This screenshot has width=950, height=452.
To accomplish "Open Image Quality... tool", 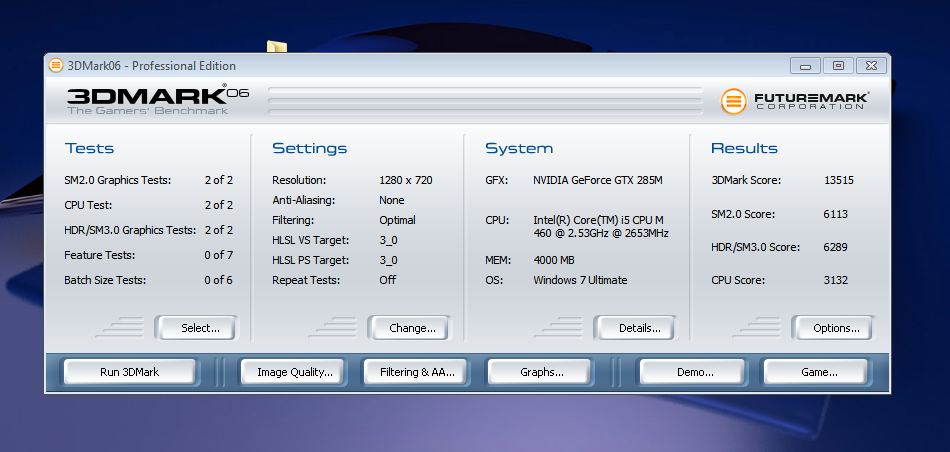I will (x=292, y=372).
